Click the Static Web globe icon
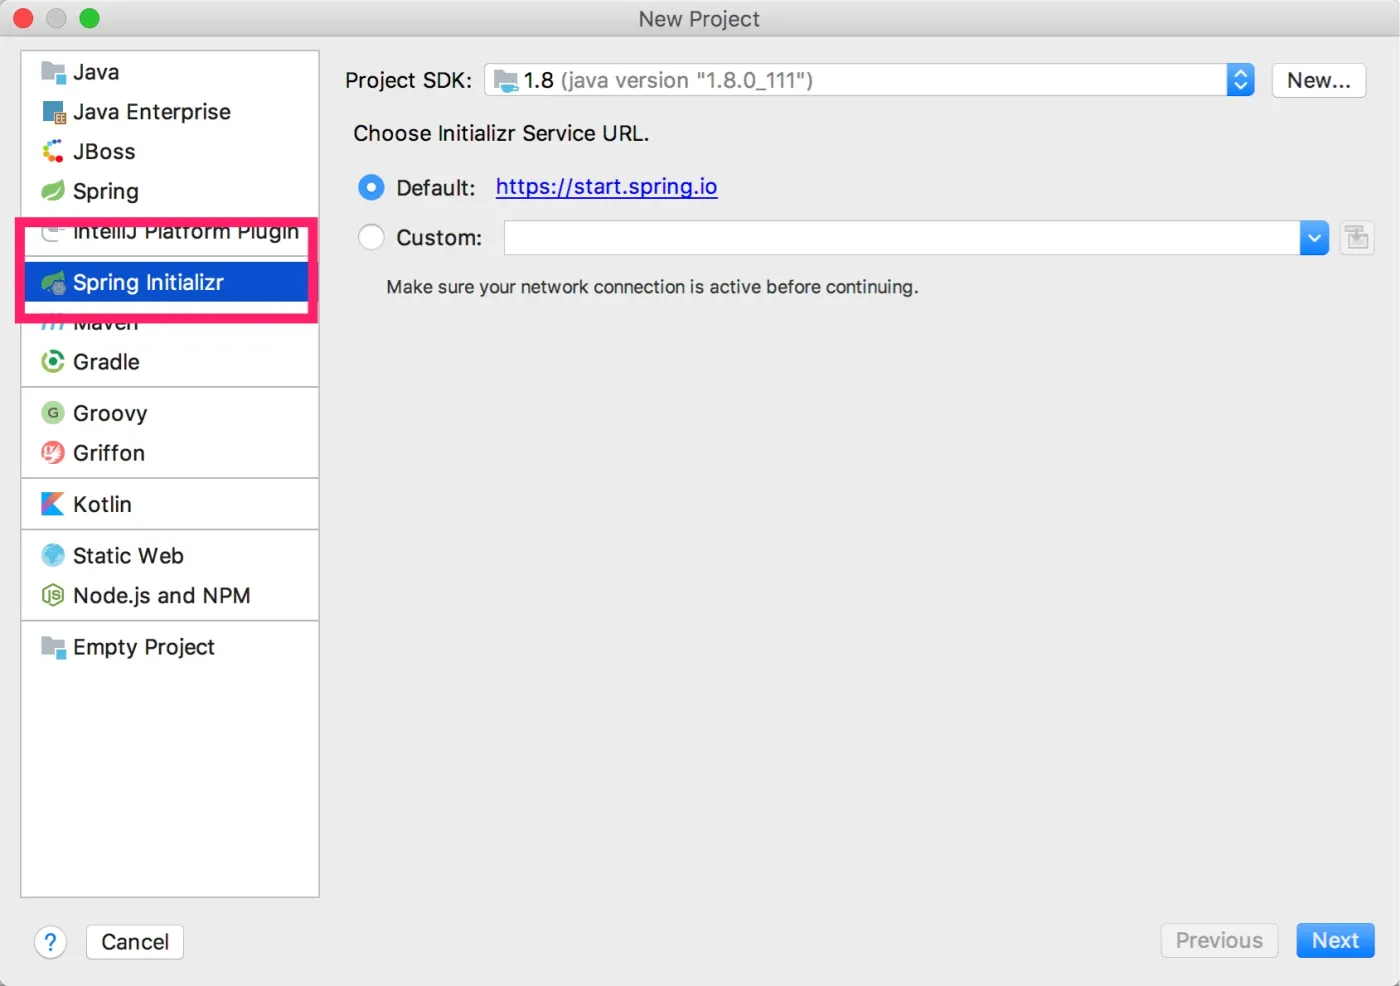Viewport: 1400px width, 986px height. (53, 556)
